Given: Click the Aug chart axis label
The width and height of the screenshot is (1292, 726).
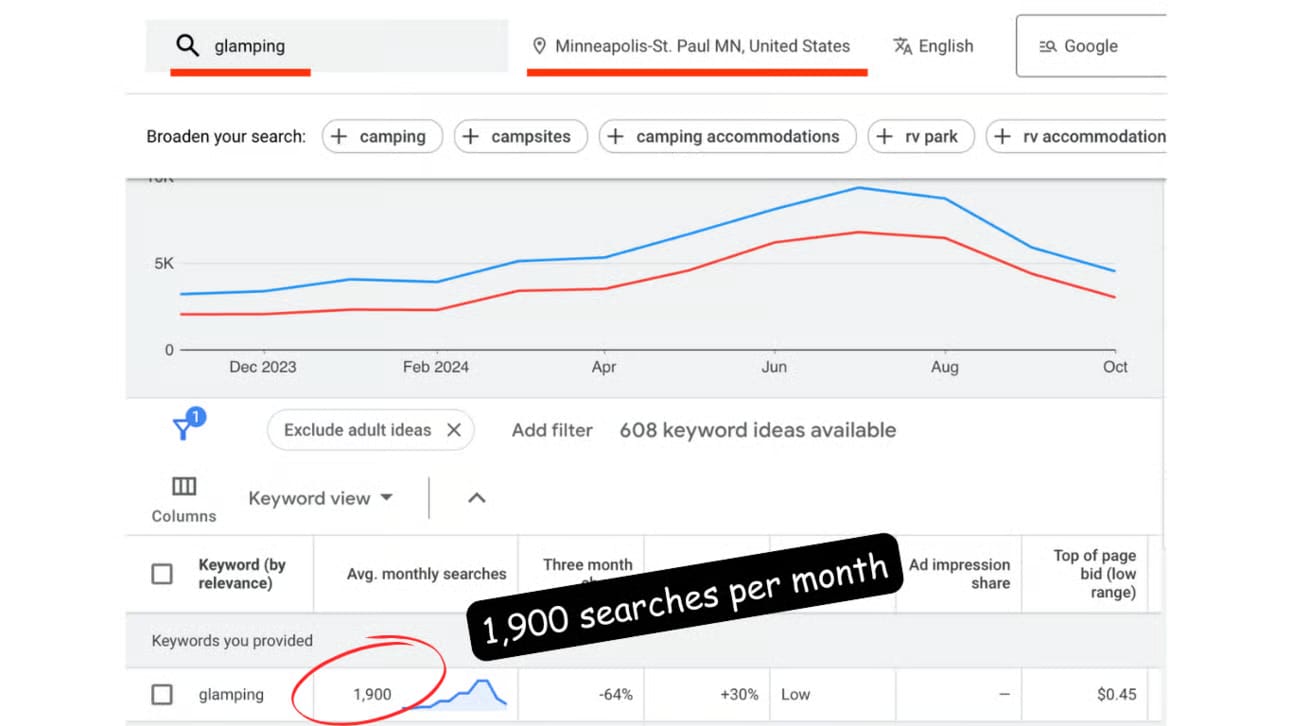Looking at the screenshot, I should [945, 367].
